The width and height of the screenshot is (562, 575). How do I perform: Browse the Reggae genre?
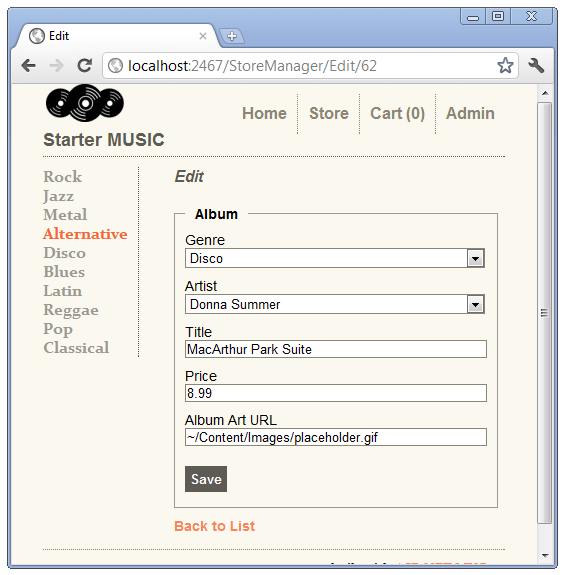pos(71,311)
